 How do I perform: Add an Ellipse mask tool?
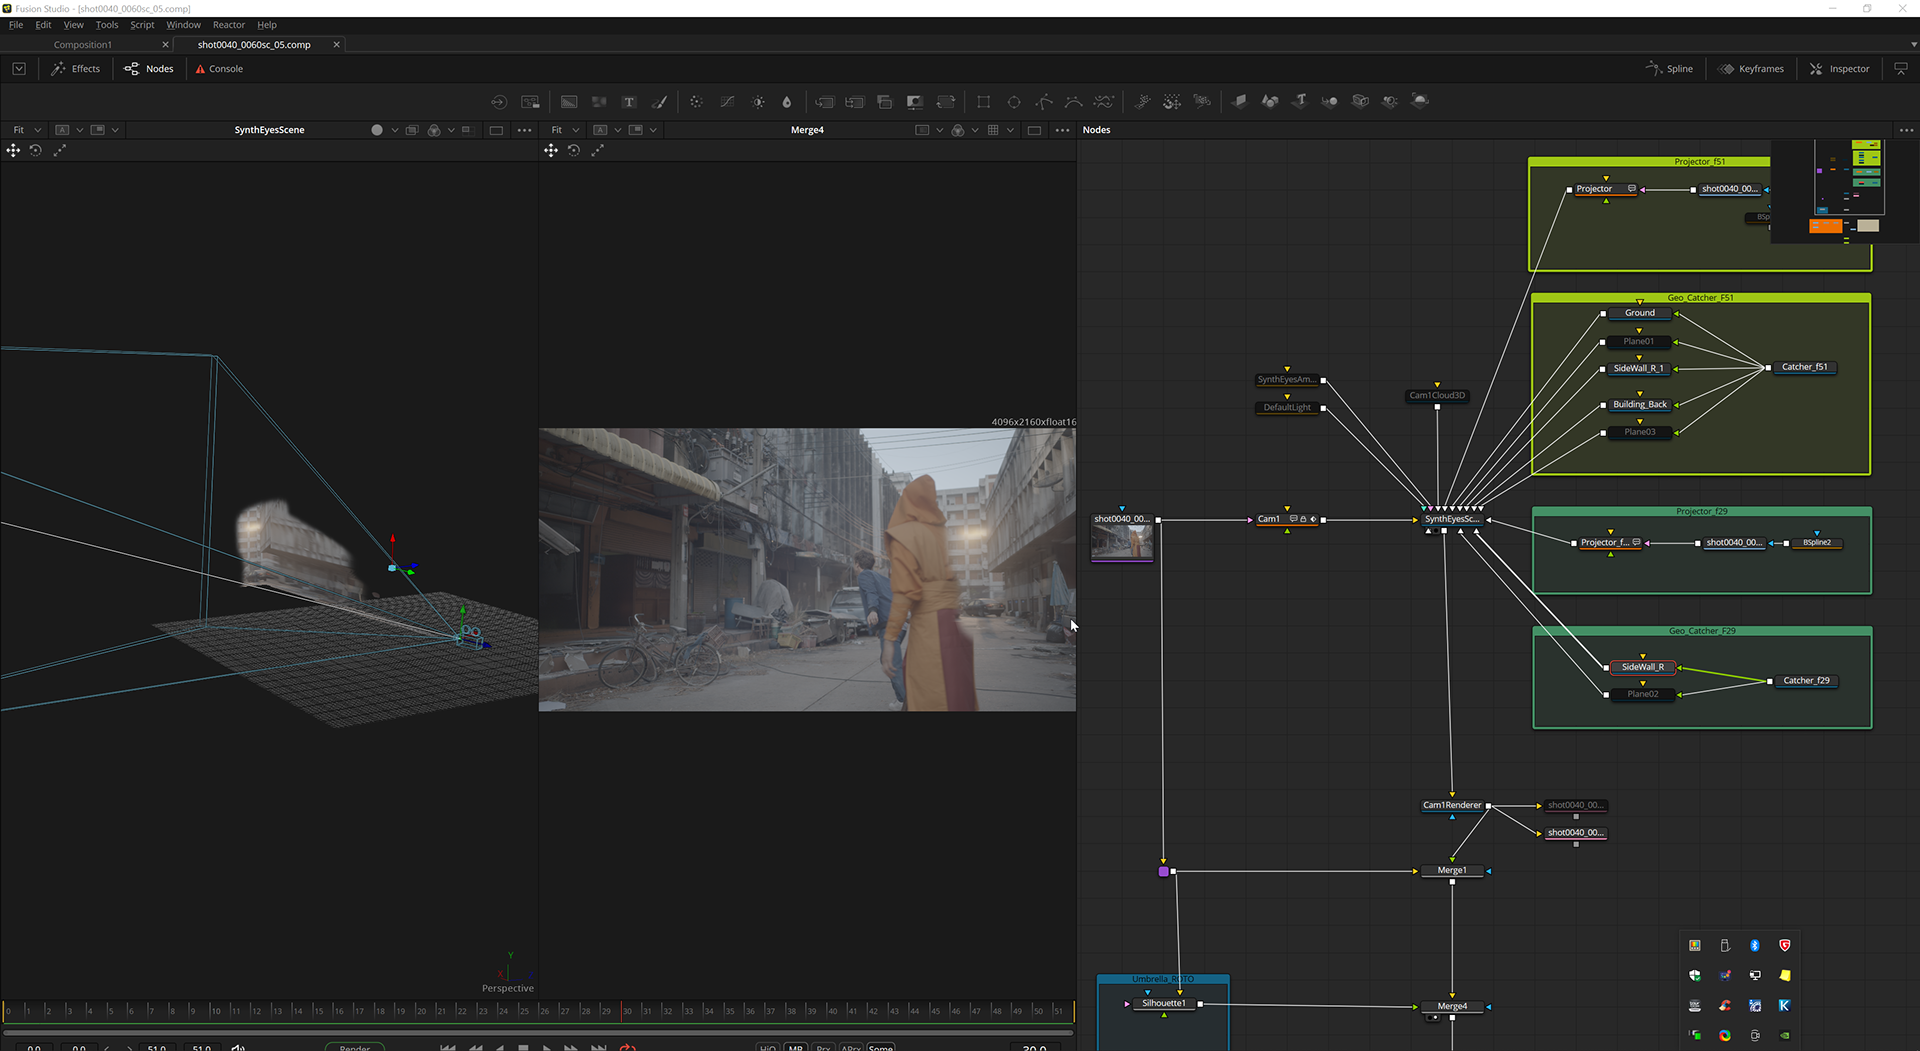1014,102
